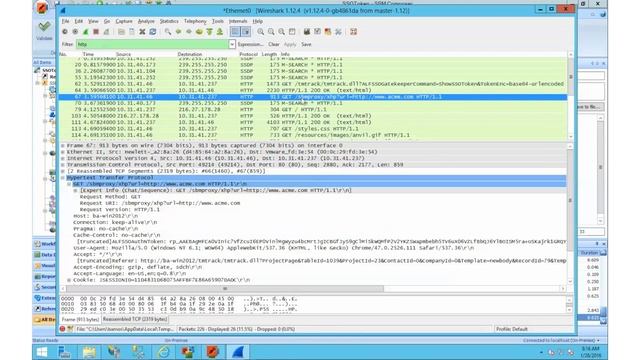Viewport: 640px width, 360px height.
Task: Open the Capture menu
Action: point(124,21)
